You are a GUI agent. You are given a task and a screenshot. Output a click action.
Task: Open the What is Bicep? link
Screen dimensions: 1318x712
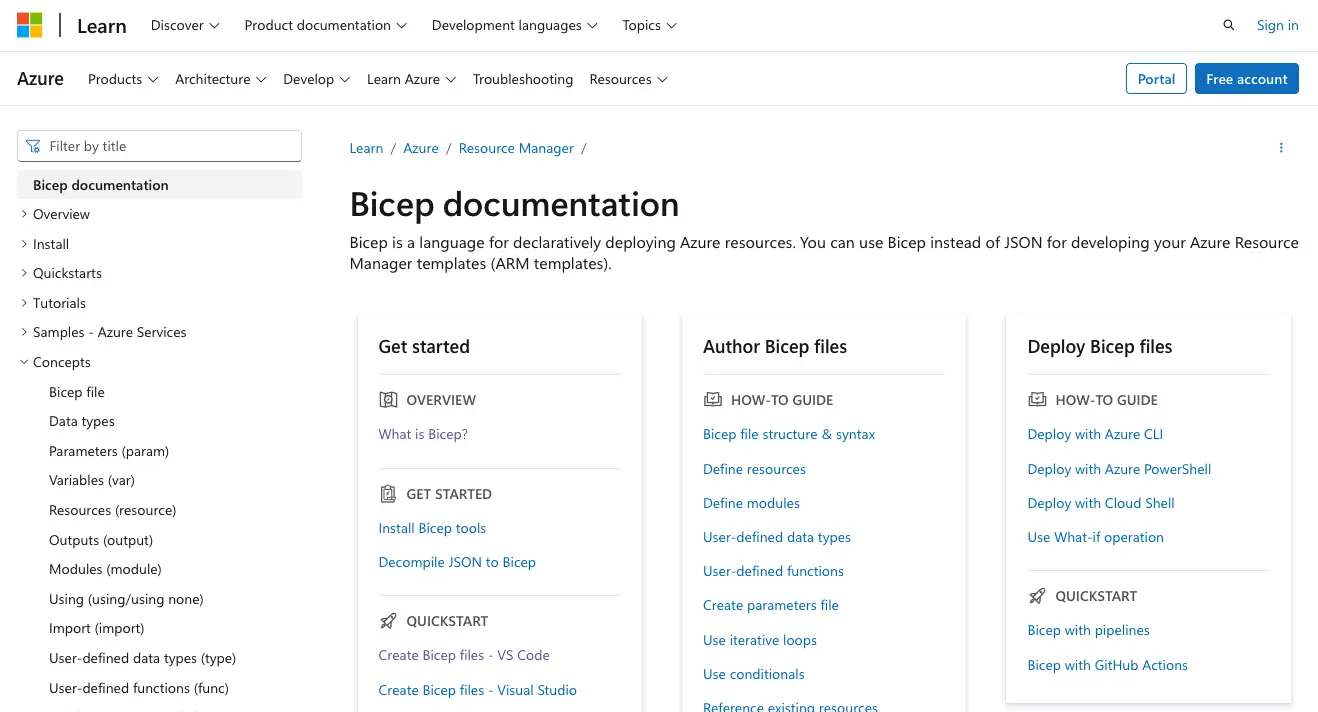423,434
